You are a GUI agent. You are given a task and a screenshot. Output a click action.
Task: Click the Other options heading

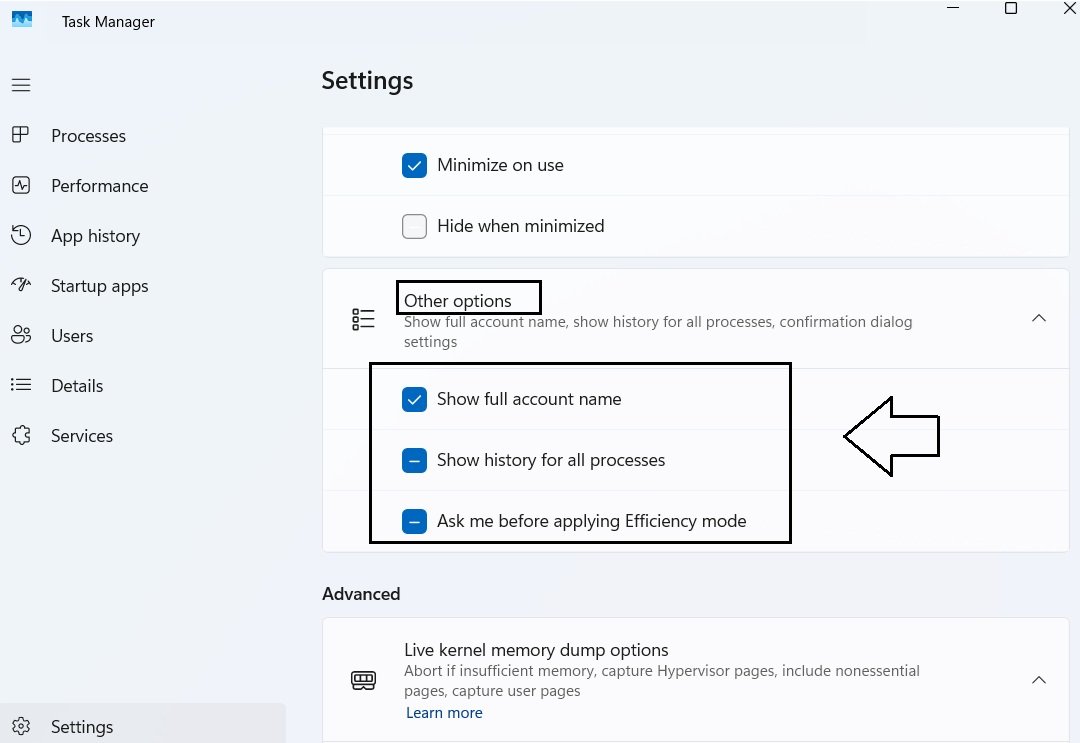click(457, 300)
